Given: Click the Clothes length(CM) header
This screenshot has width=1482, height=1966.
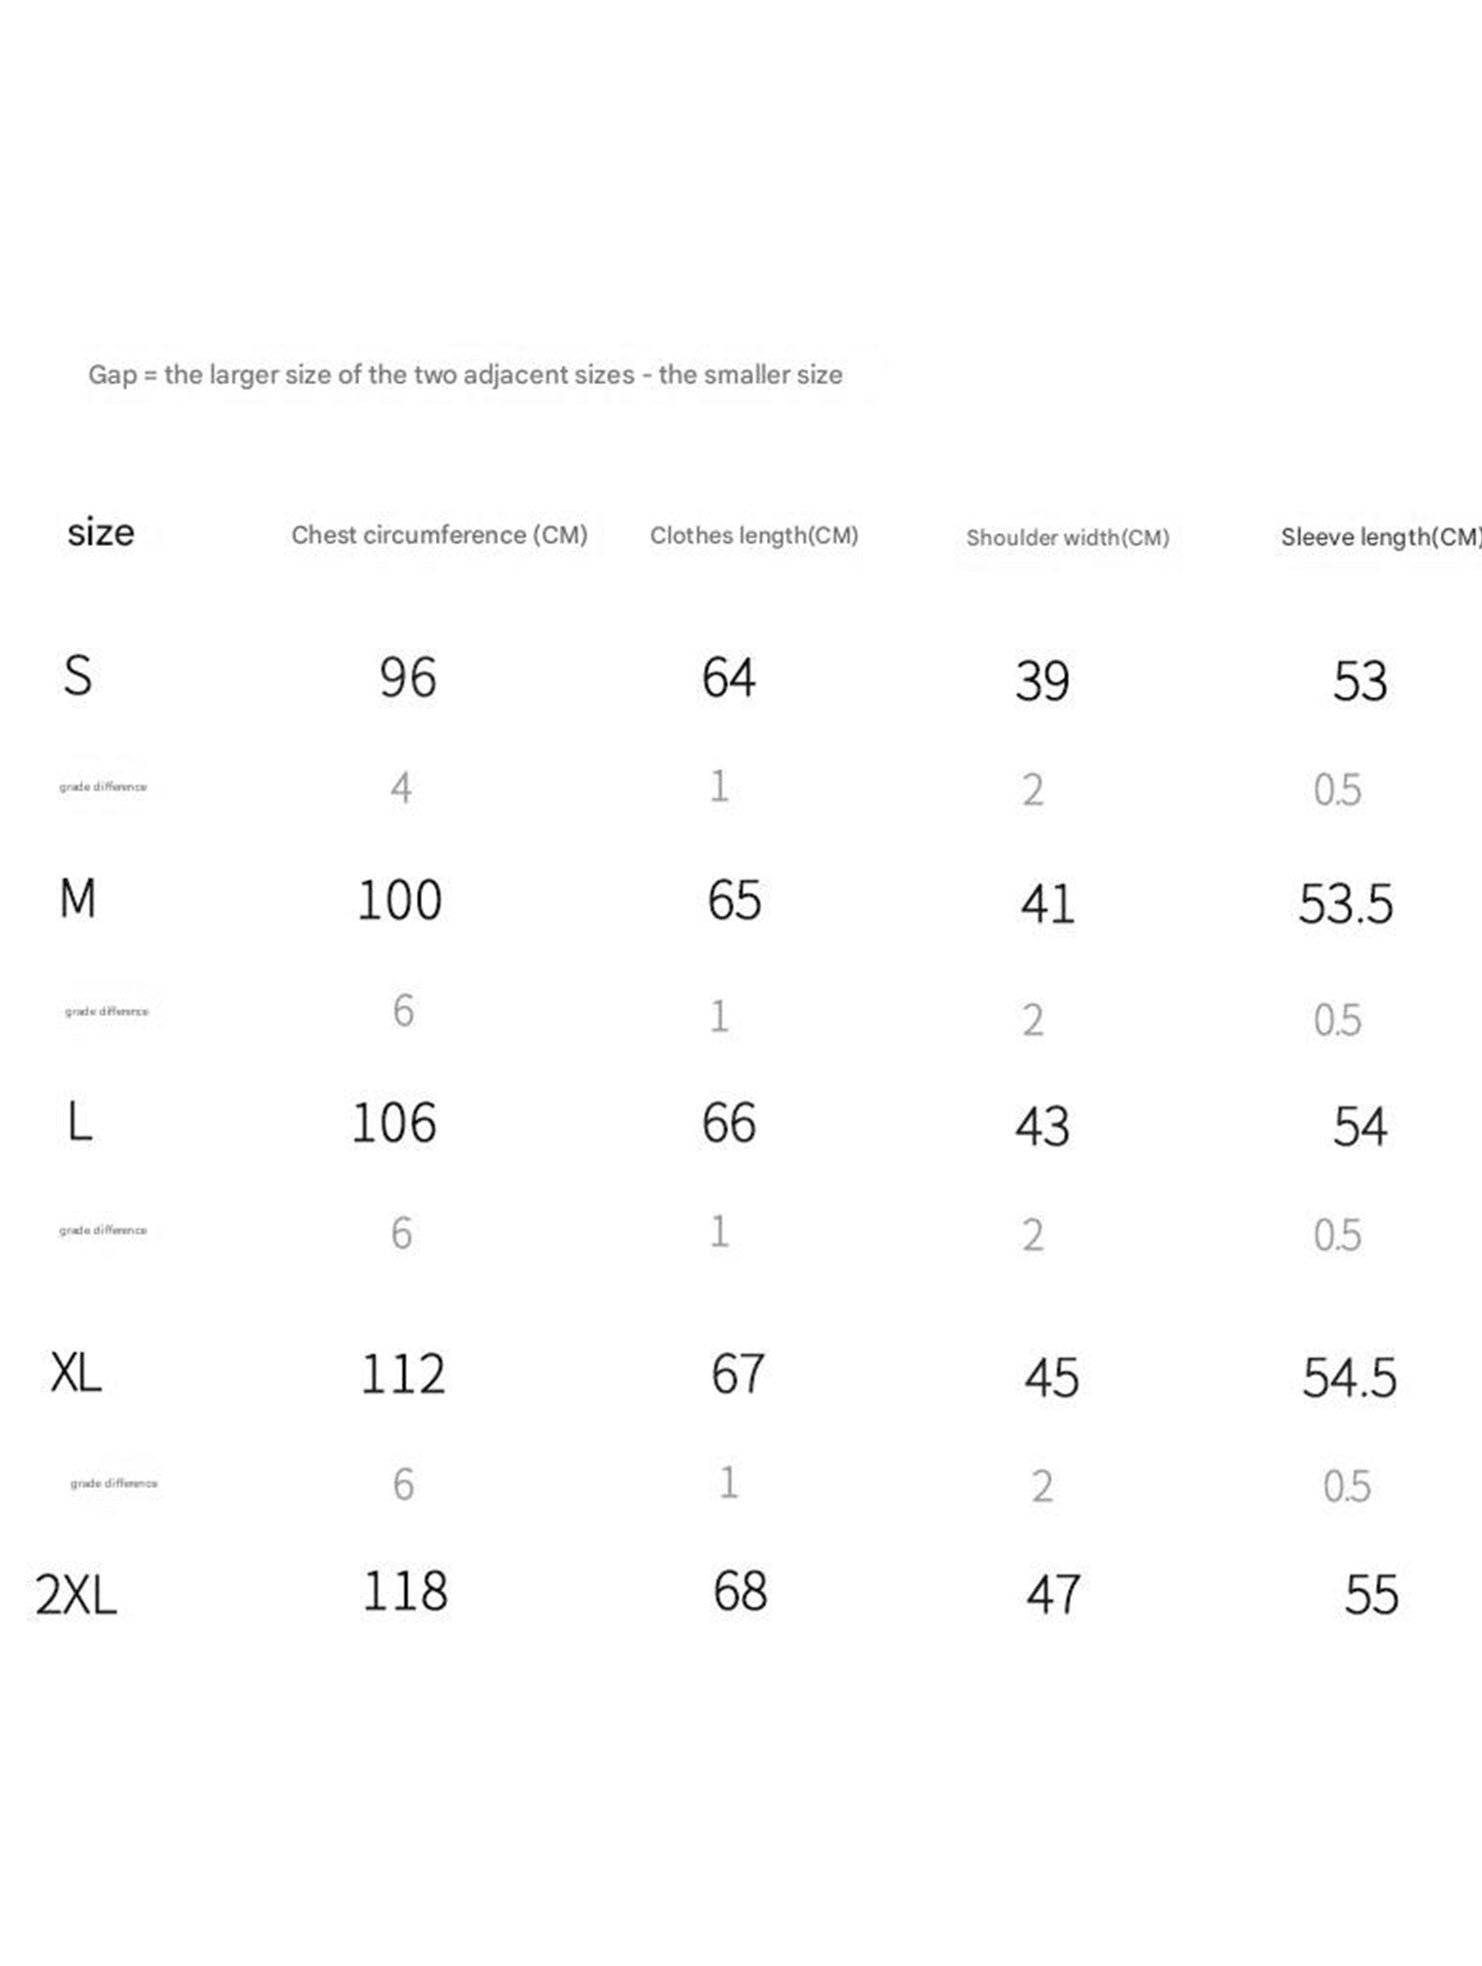Looking at the screenshot, I should pyautogui.click(x=754, y=536).
